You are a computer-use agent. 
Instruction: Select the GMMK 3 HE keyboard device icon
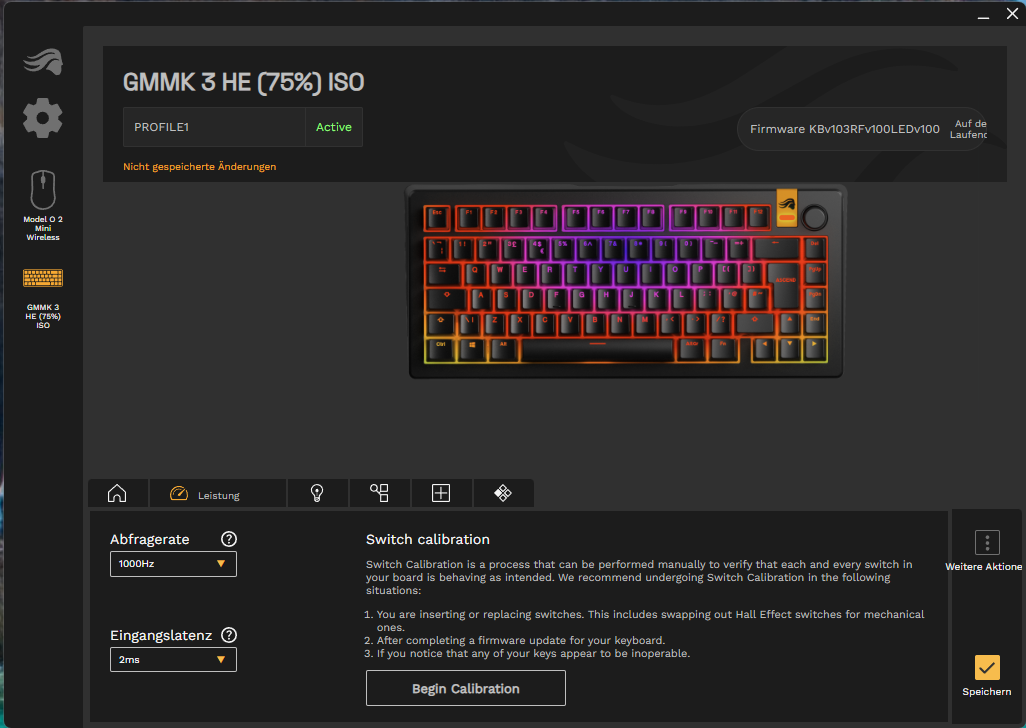click(43, 297)
